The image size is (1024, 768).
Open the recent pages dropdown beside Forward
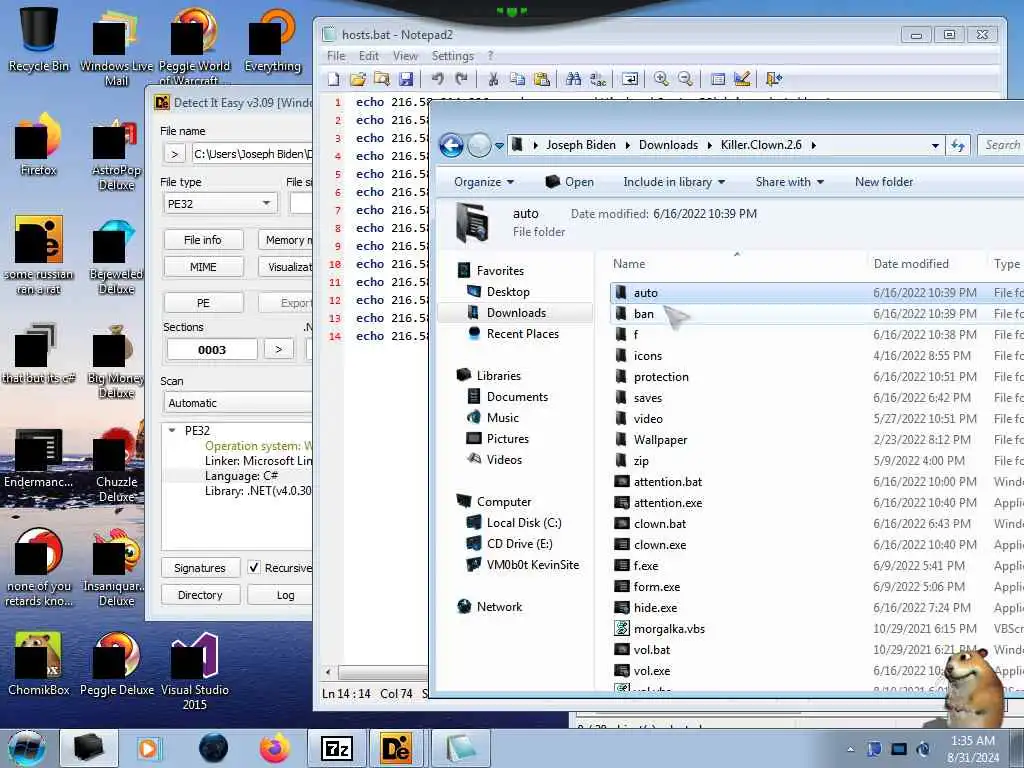click(499, 146)
